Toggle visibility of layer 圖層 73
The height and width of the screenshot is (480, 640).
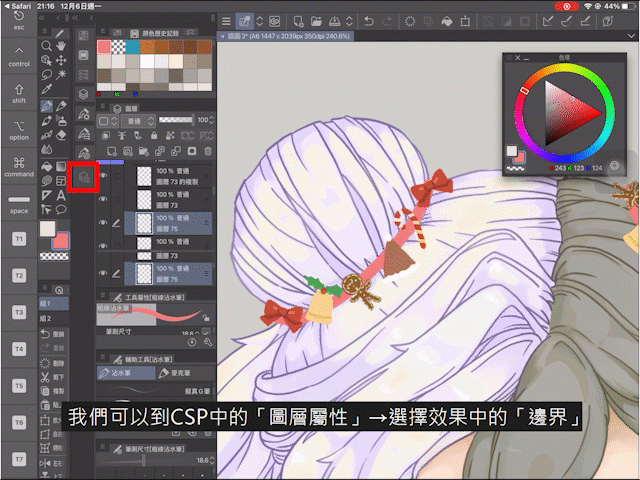[103, 199]
